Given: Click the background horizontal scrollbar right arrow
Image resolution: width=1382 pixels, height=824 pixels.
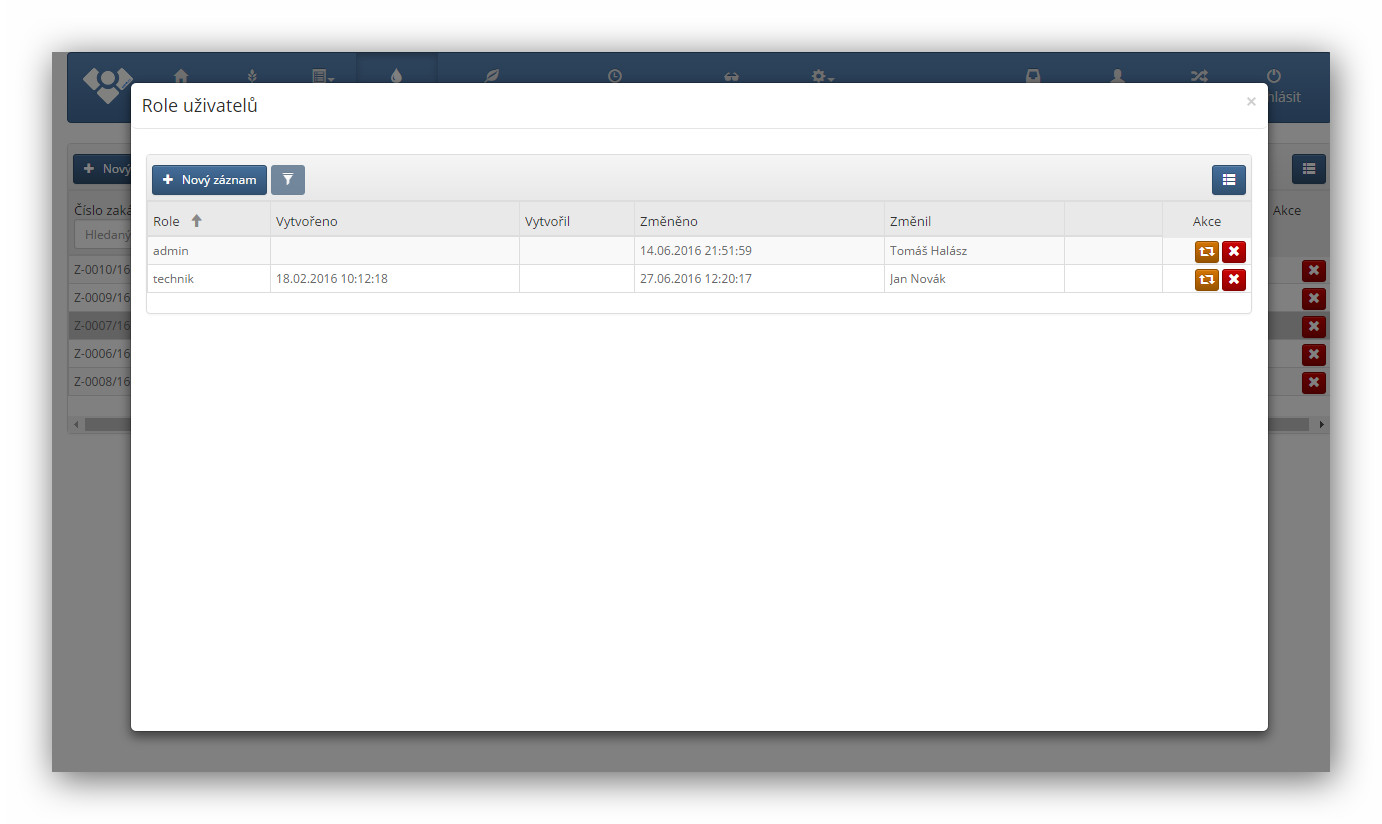Looking at the screenshot, I should [x=1321, y=425].
